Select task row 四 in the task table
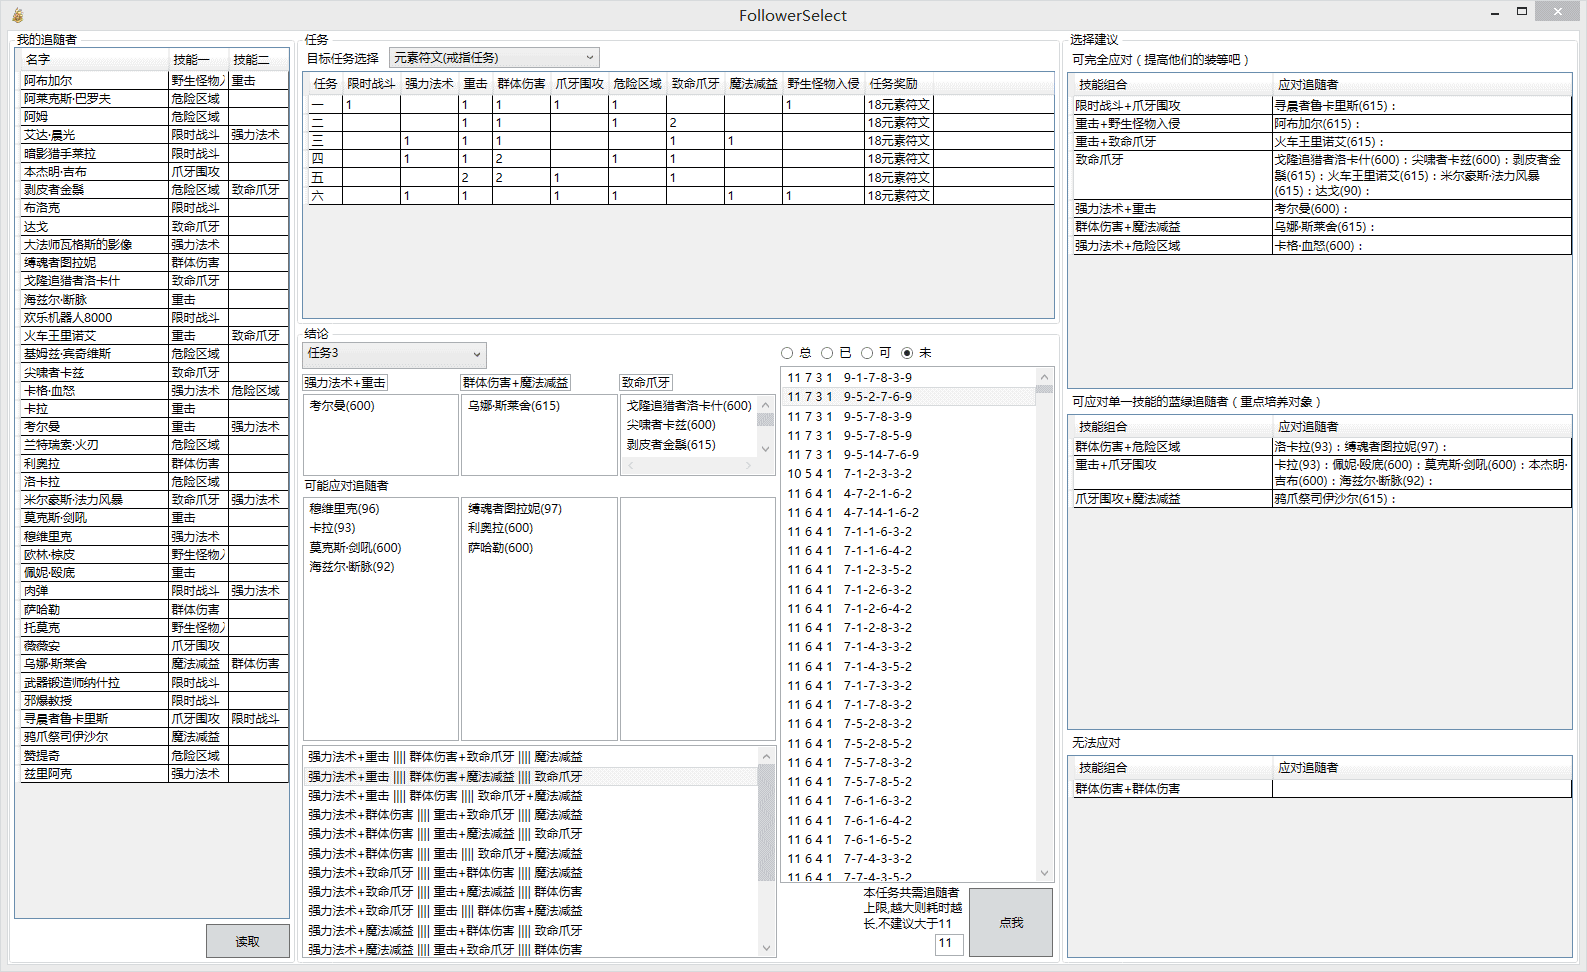The width and height of the screenshot is (1587, 972). [680, 159]
